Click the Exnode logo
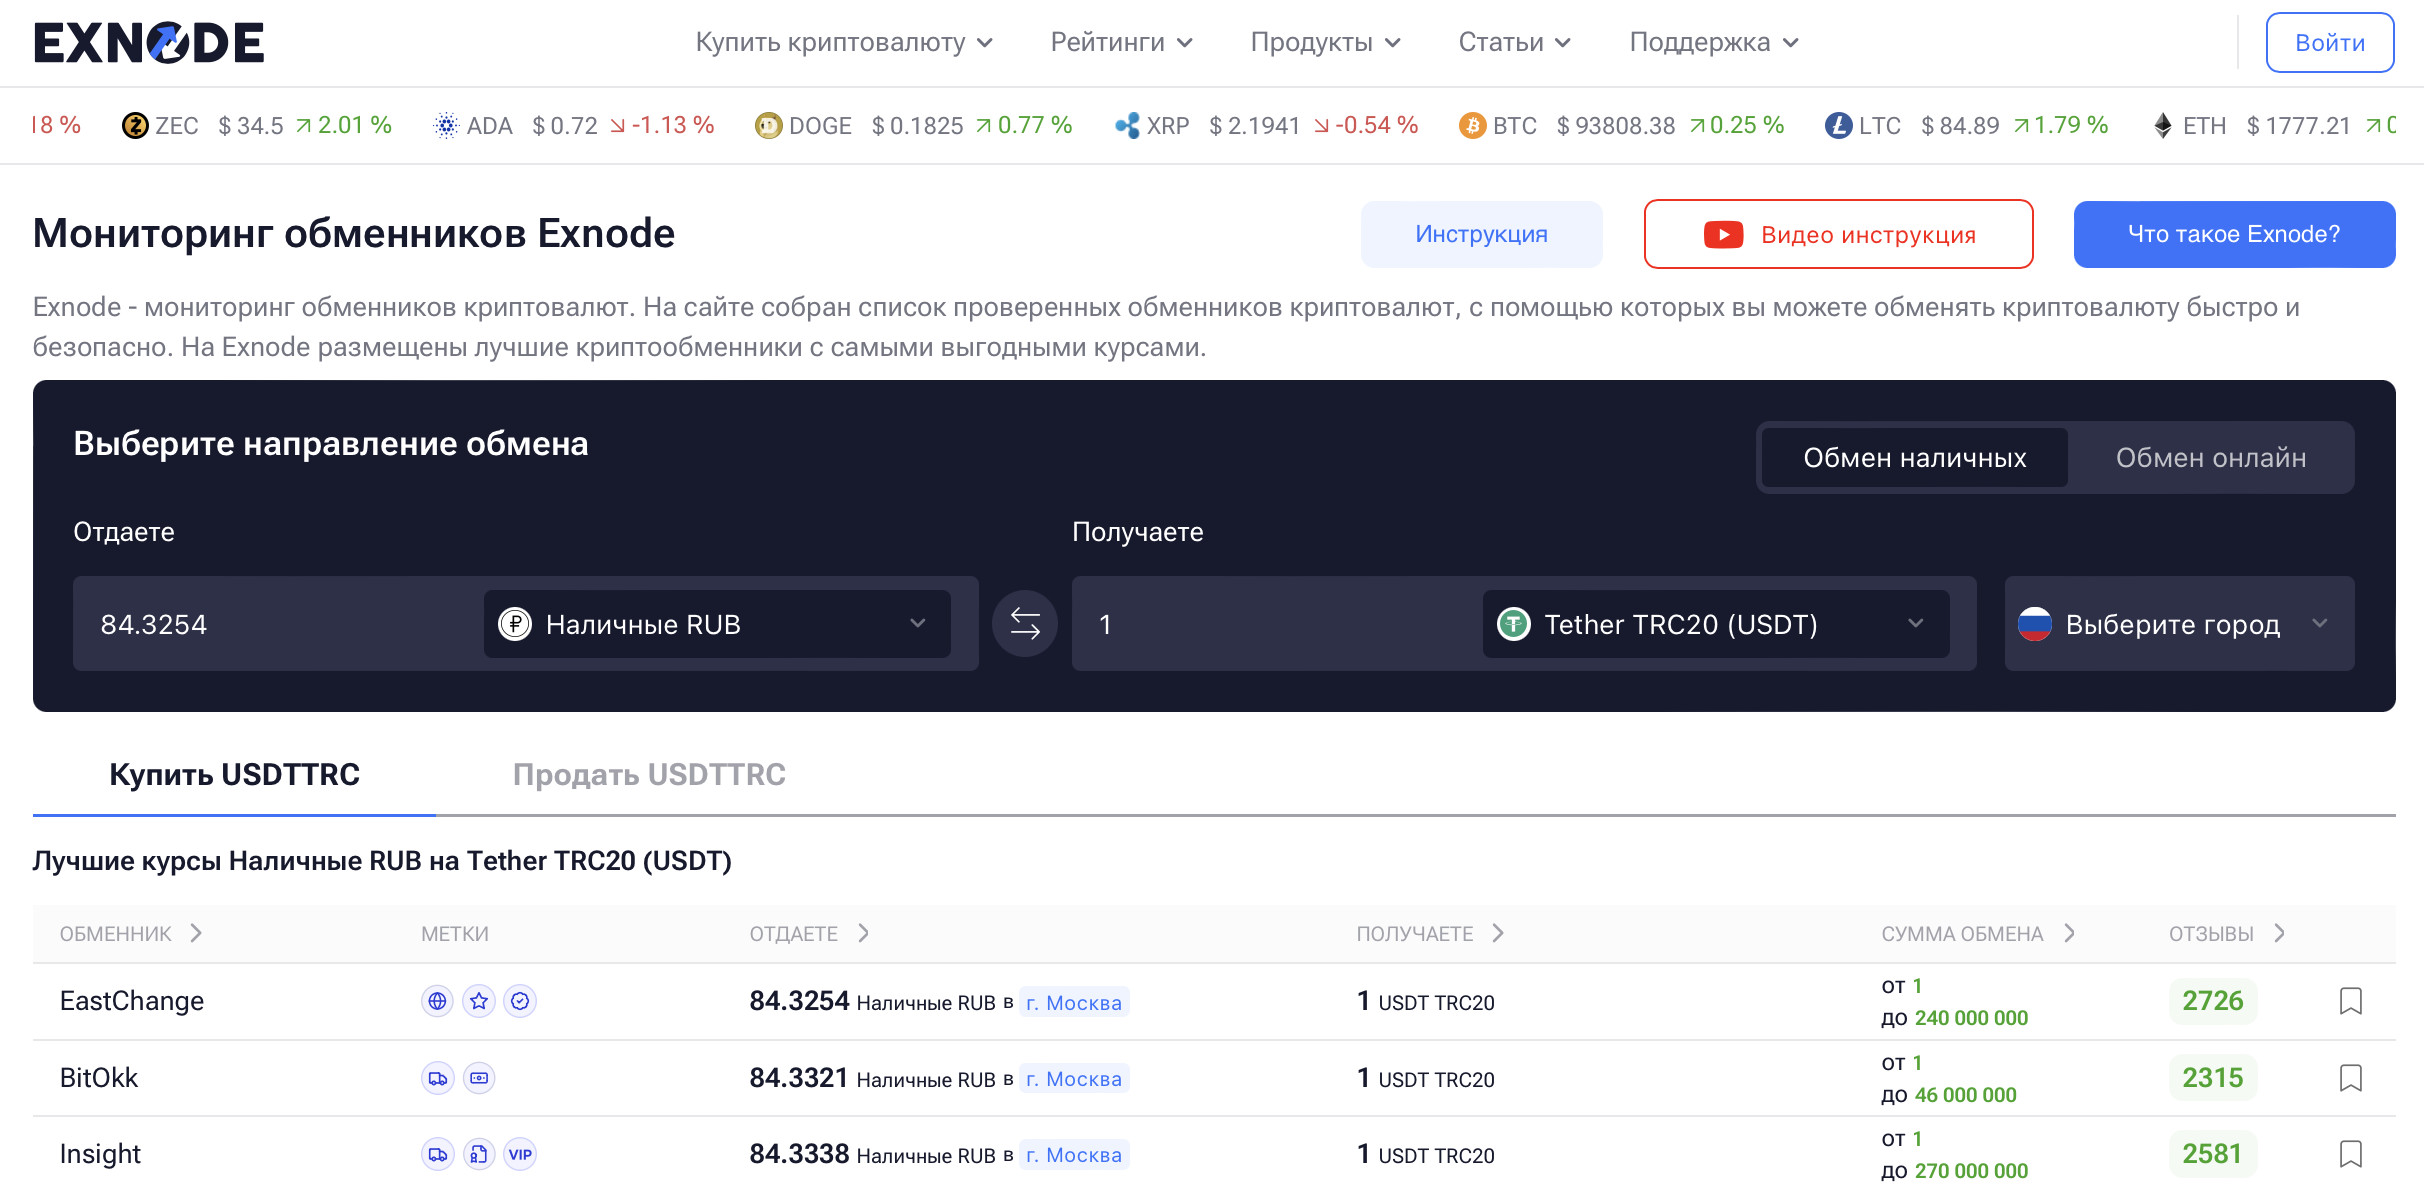 (149, 42)
